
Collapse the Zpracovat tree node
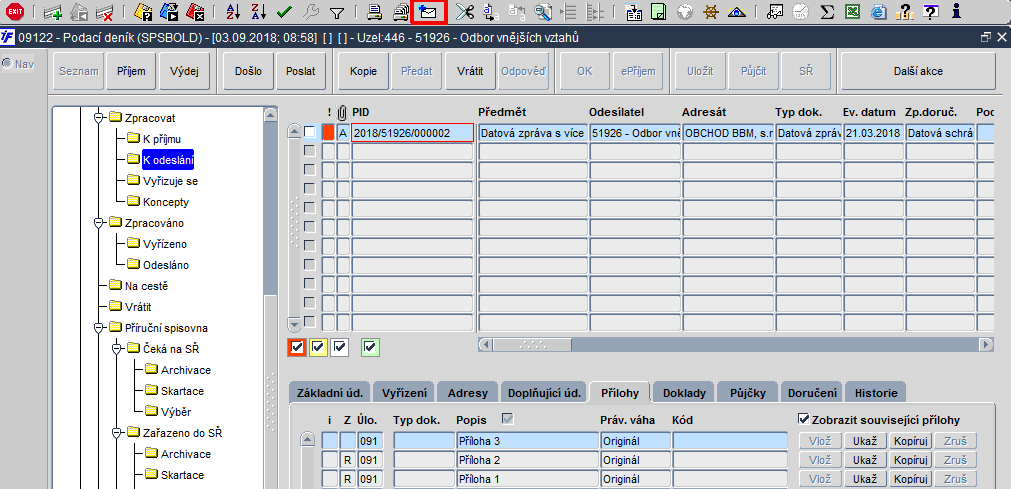tap(99, 117)
